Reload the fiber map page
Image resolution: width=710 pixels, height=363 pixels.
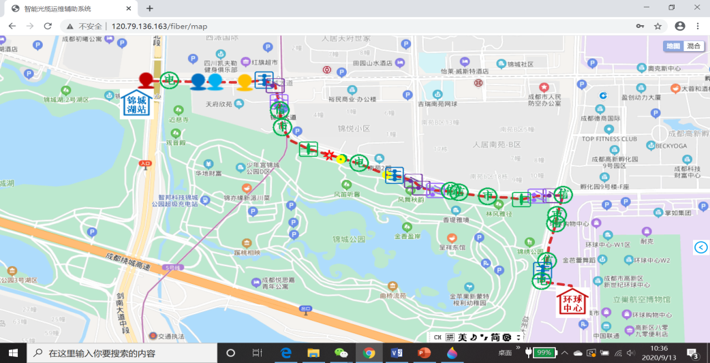tap(48, 26)
